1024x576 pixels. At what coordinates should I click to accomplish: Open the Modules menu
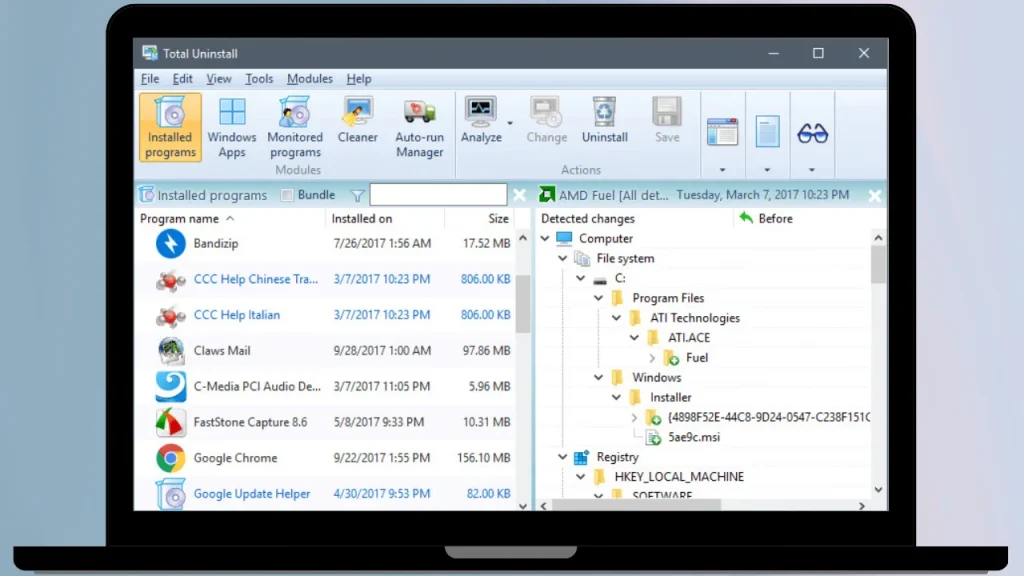310,79
